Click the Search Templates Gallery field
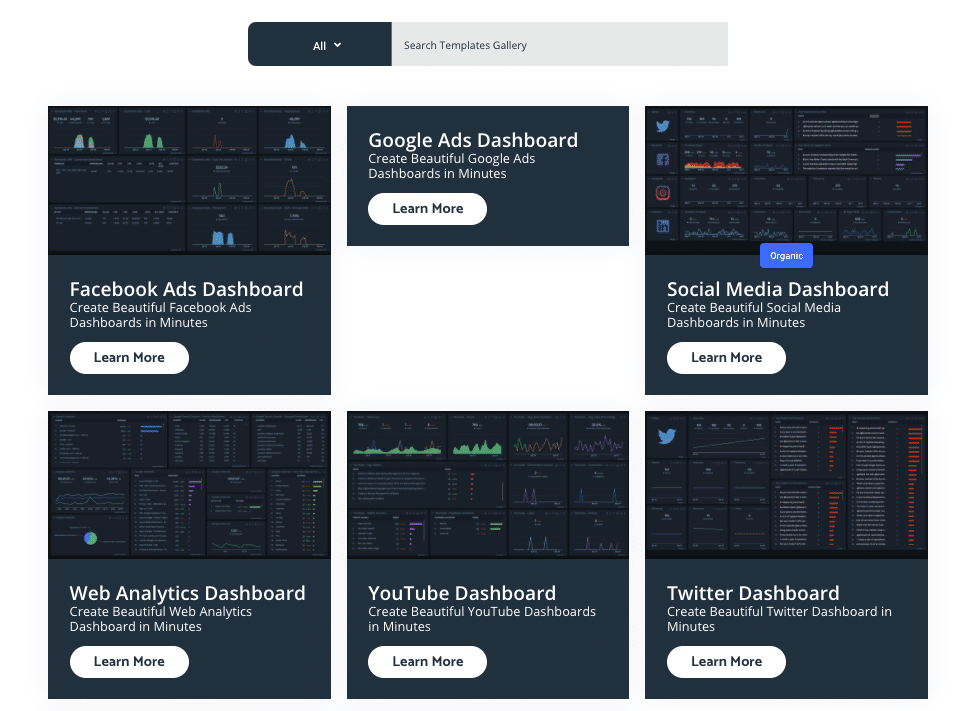This screenshot has height=711, width=956. point(560,45)
